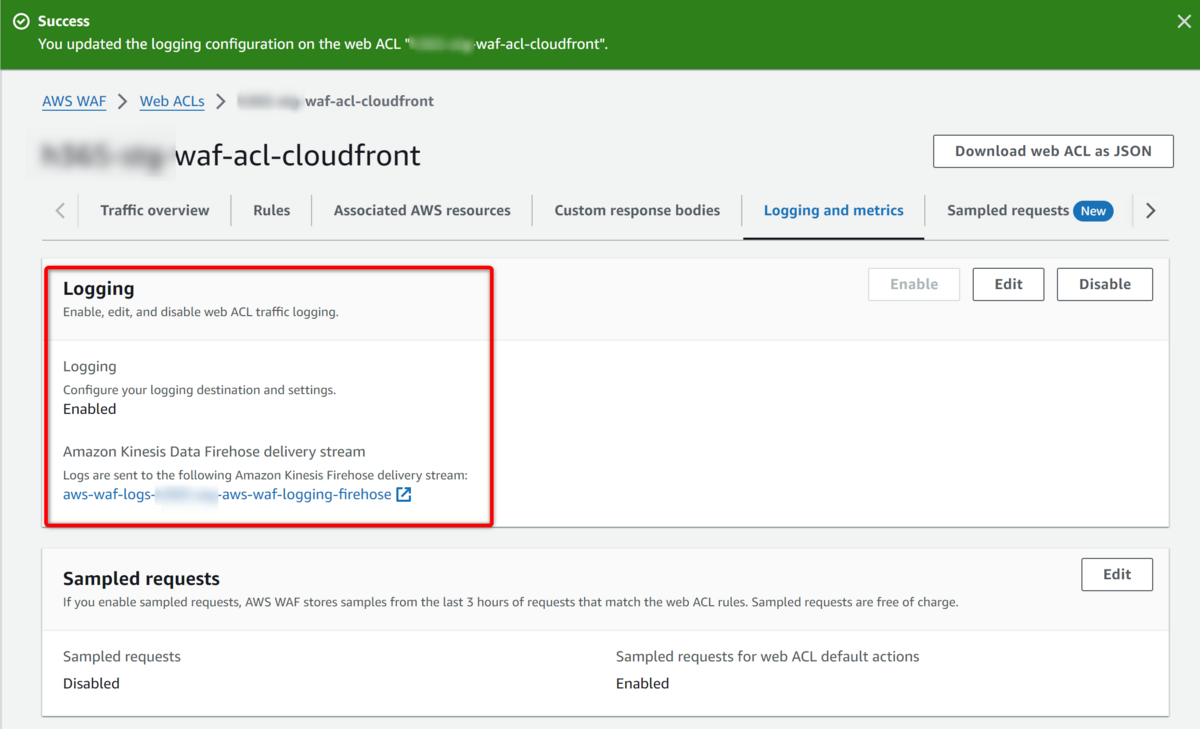Click the success checkmark icon in banner
1200x729 pixels.
click(21, 21)
